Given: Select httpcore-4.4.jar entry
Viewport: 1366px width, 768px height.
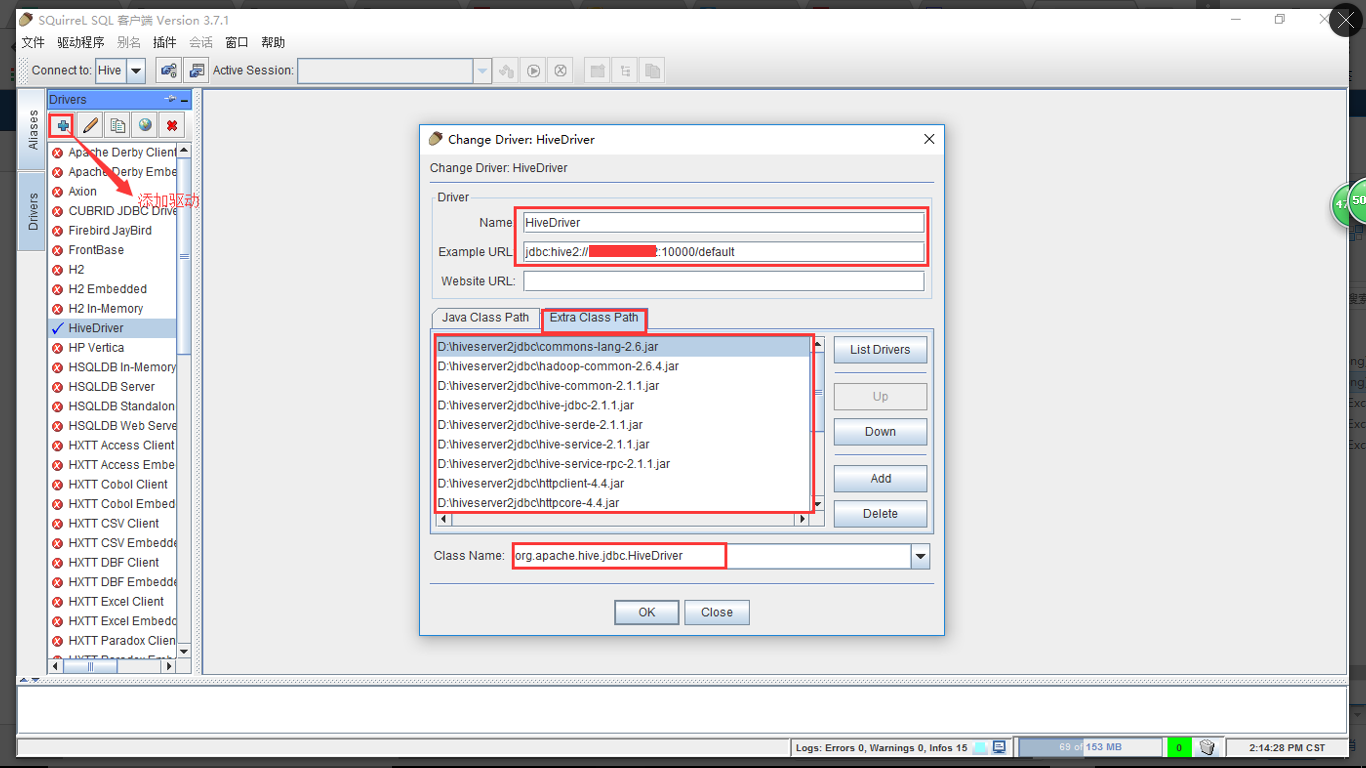Looking at the screenshot, I should click(x=623, y=503).
